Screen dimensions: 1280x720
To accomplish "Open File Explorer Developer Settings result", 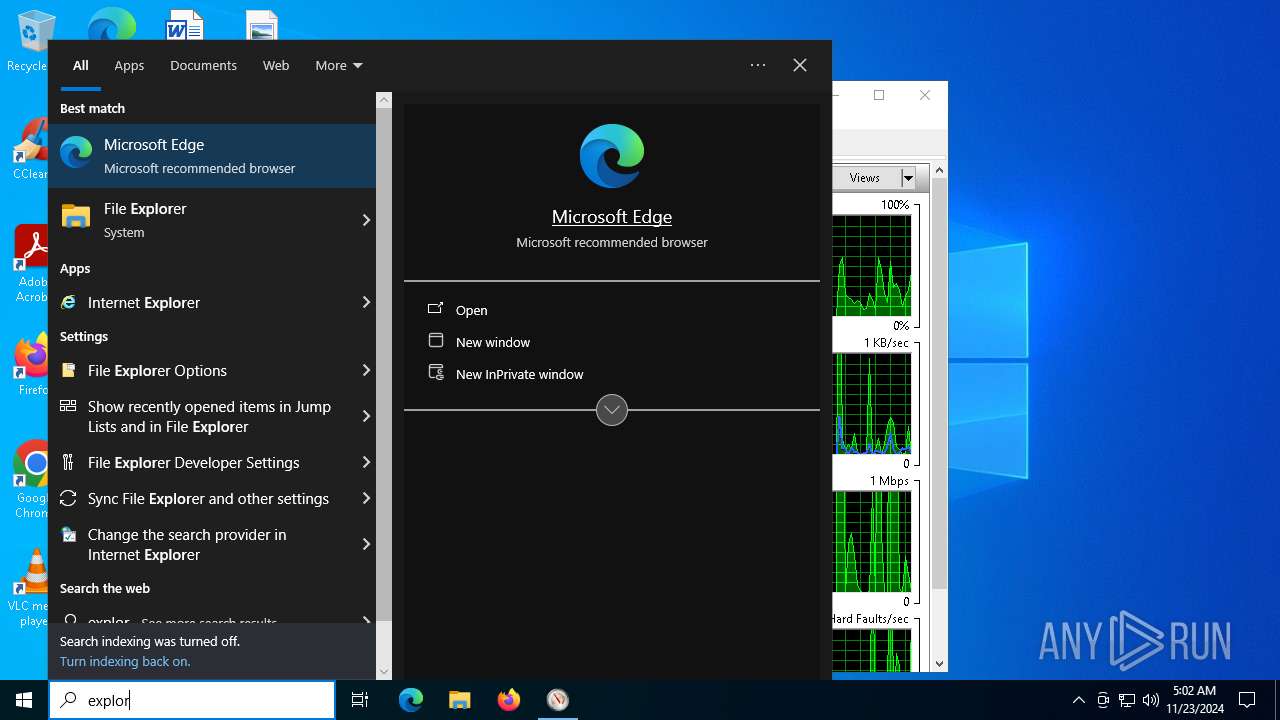I will [x=200, y=462].
